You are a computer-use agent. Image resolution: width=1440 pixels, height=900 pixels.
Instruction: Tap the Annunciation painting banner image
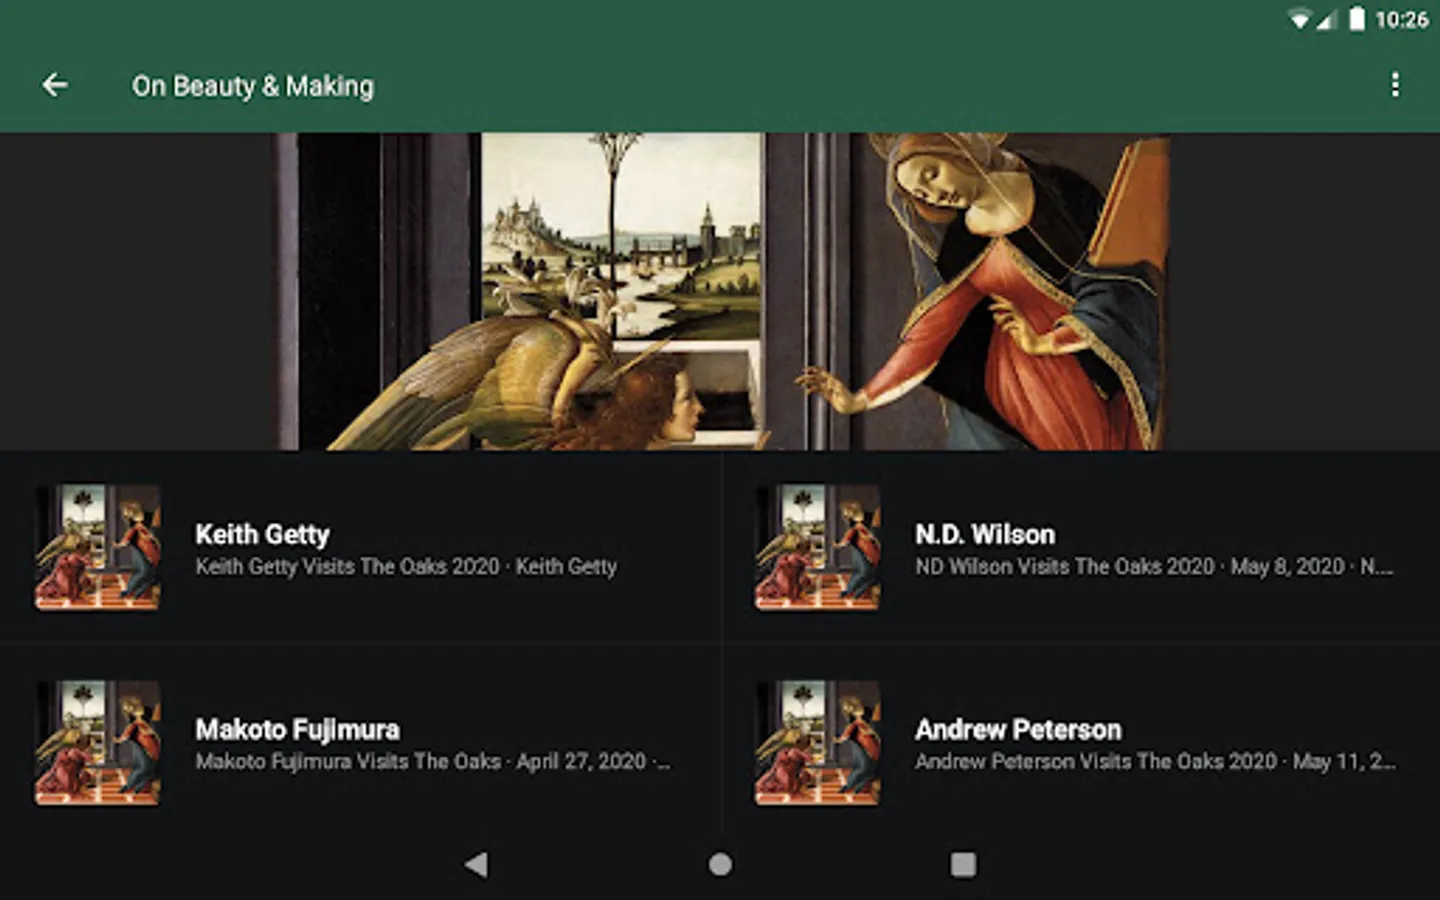click(720, 291)
